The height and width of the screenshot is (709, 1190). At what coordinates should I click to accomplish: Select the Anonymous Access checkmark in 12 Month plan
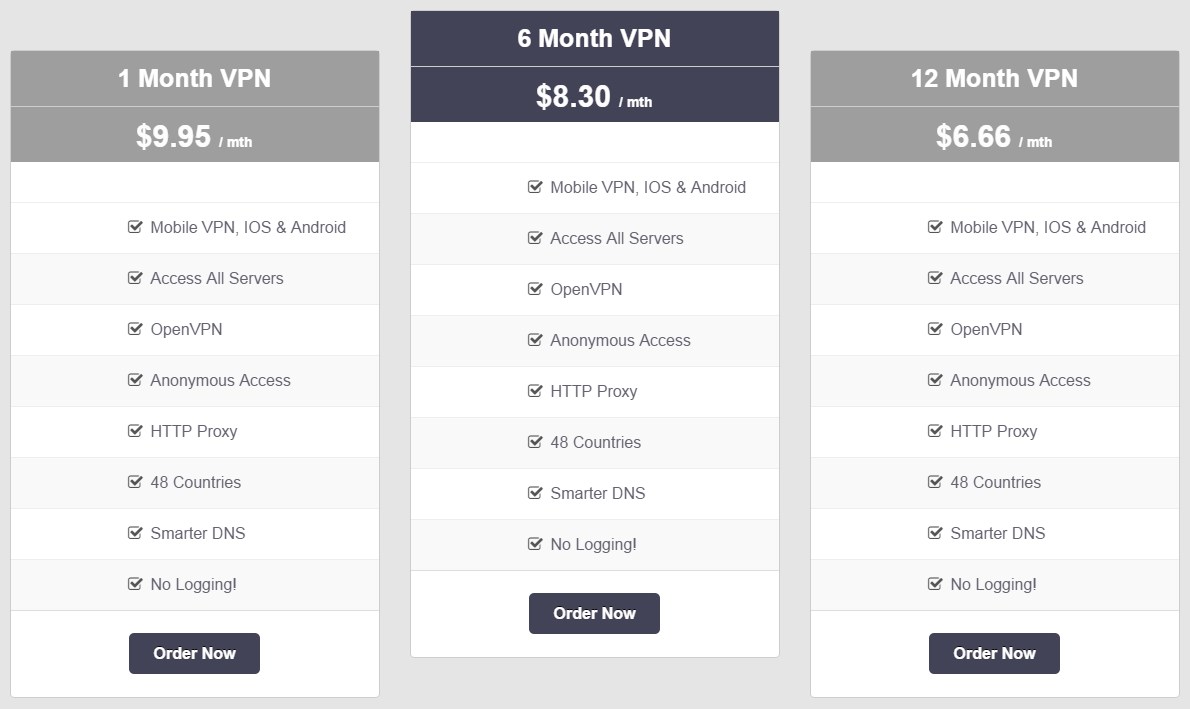[935, 380]
